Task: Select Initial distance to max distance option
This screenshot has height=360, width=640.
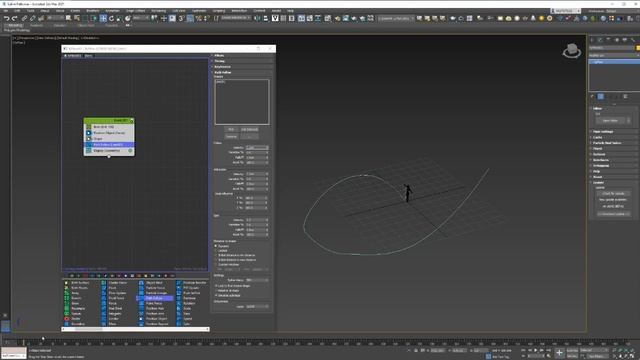Action: pyautogui.click(x=216, y=260)
